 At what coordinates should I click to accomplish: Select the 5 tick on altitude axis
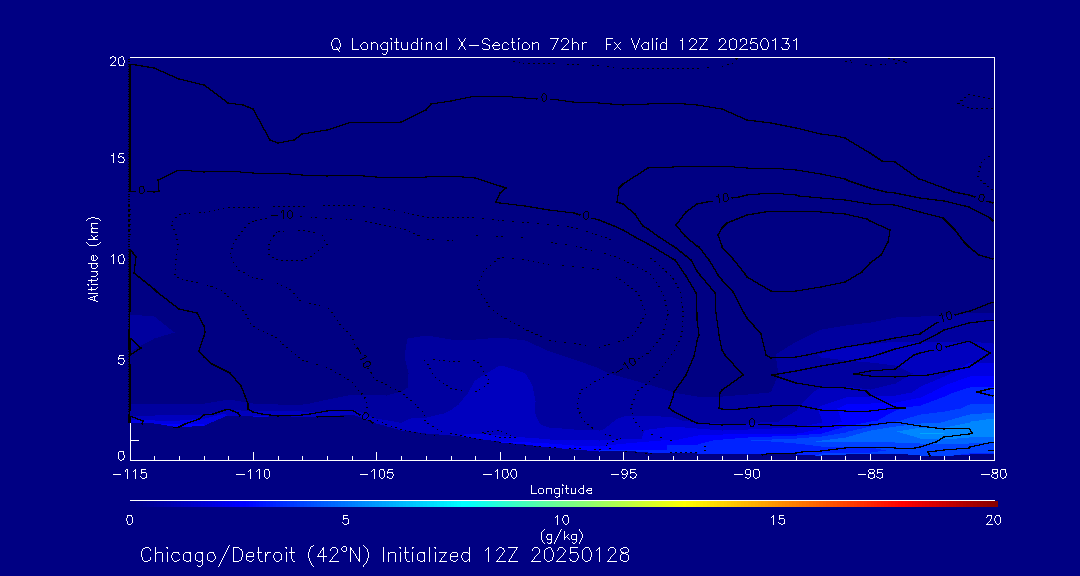coord(121,360)
